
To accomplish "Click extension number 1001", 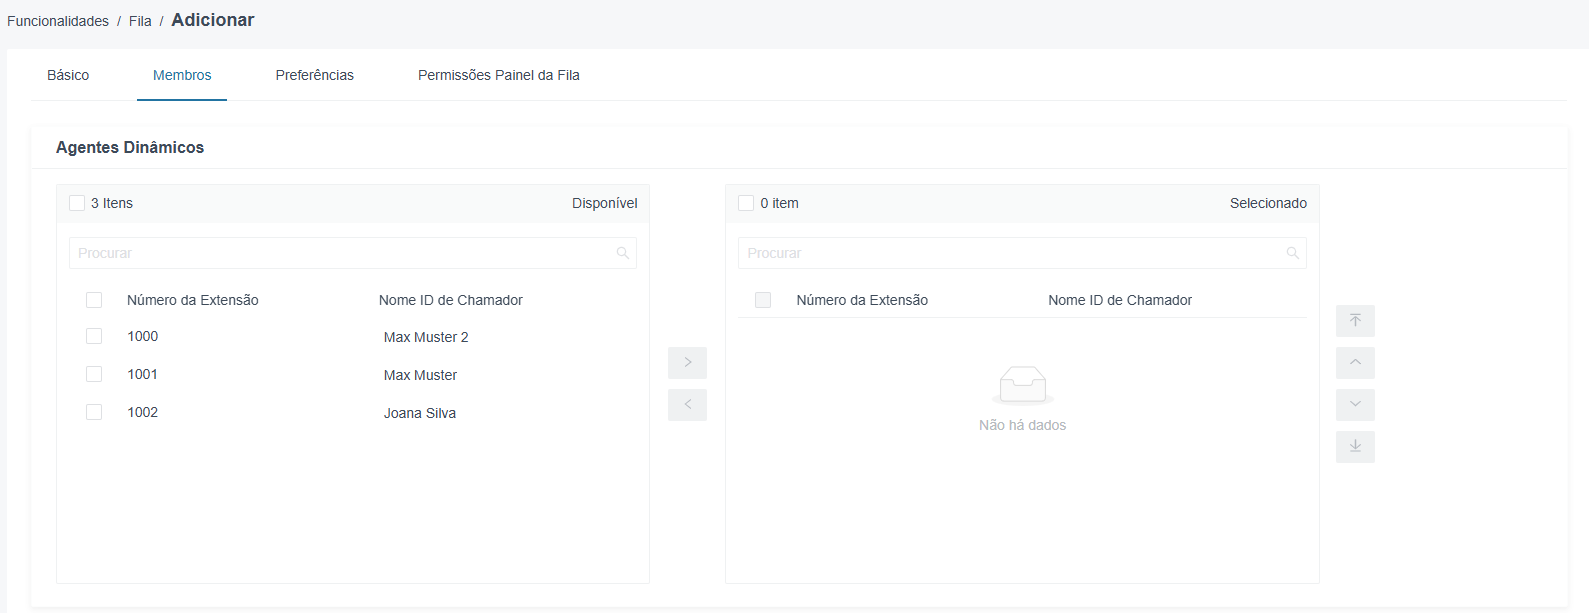I will tap(143, 374).
